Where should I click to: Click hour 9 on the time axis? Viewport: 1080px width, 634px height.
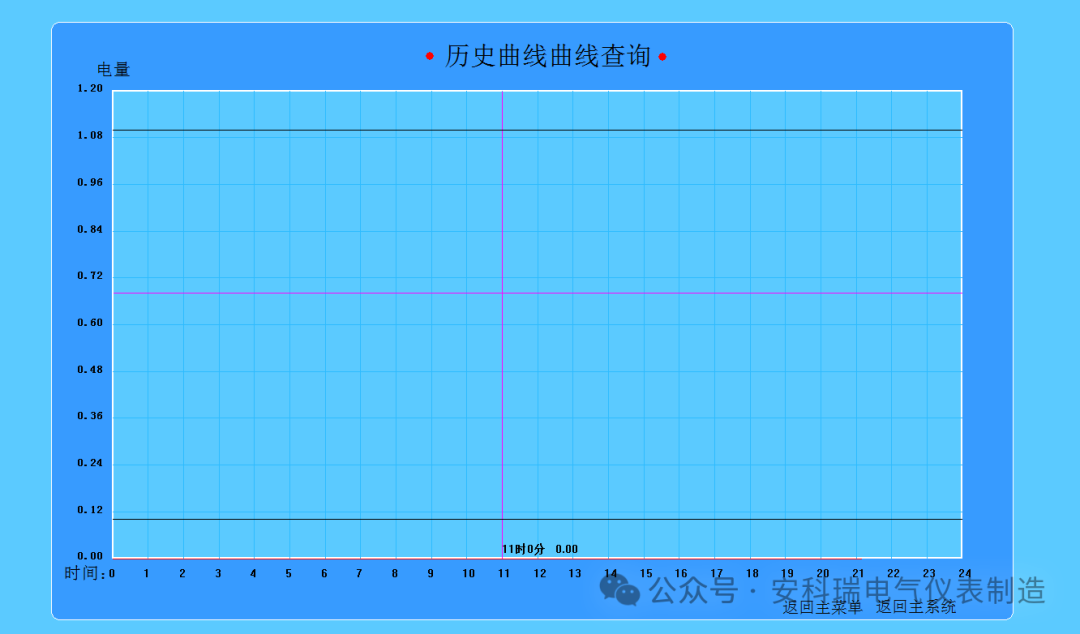[430, 573]
